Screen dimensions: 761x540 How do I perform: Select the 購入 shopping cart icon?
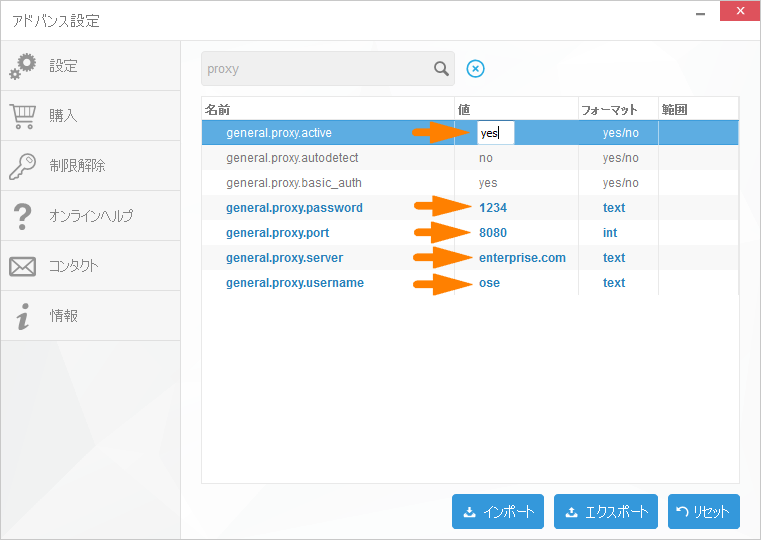click(x=22, y=116)
